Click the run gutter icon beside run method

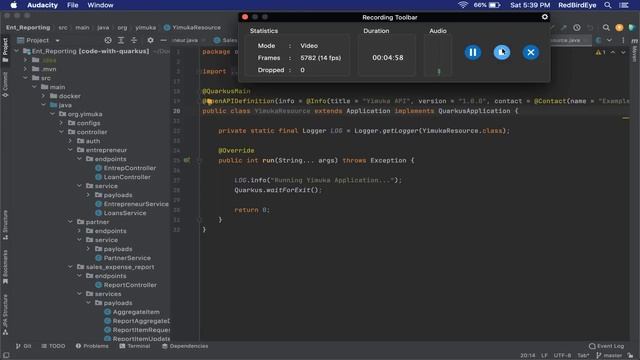click(187, 160)
